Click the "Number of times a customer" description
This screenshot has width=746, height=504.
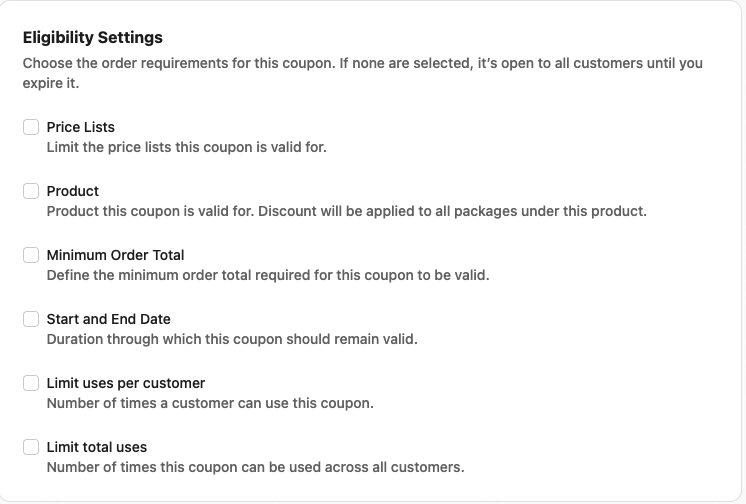coord(210,403)
